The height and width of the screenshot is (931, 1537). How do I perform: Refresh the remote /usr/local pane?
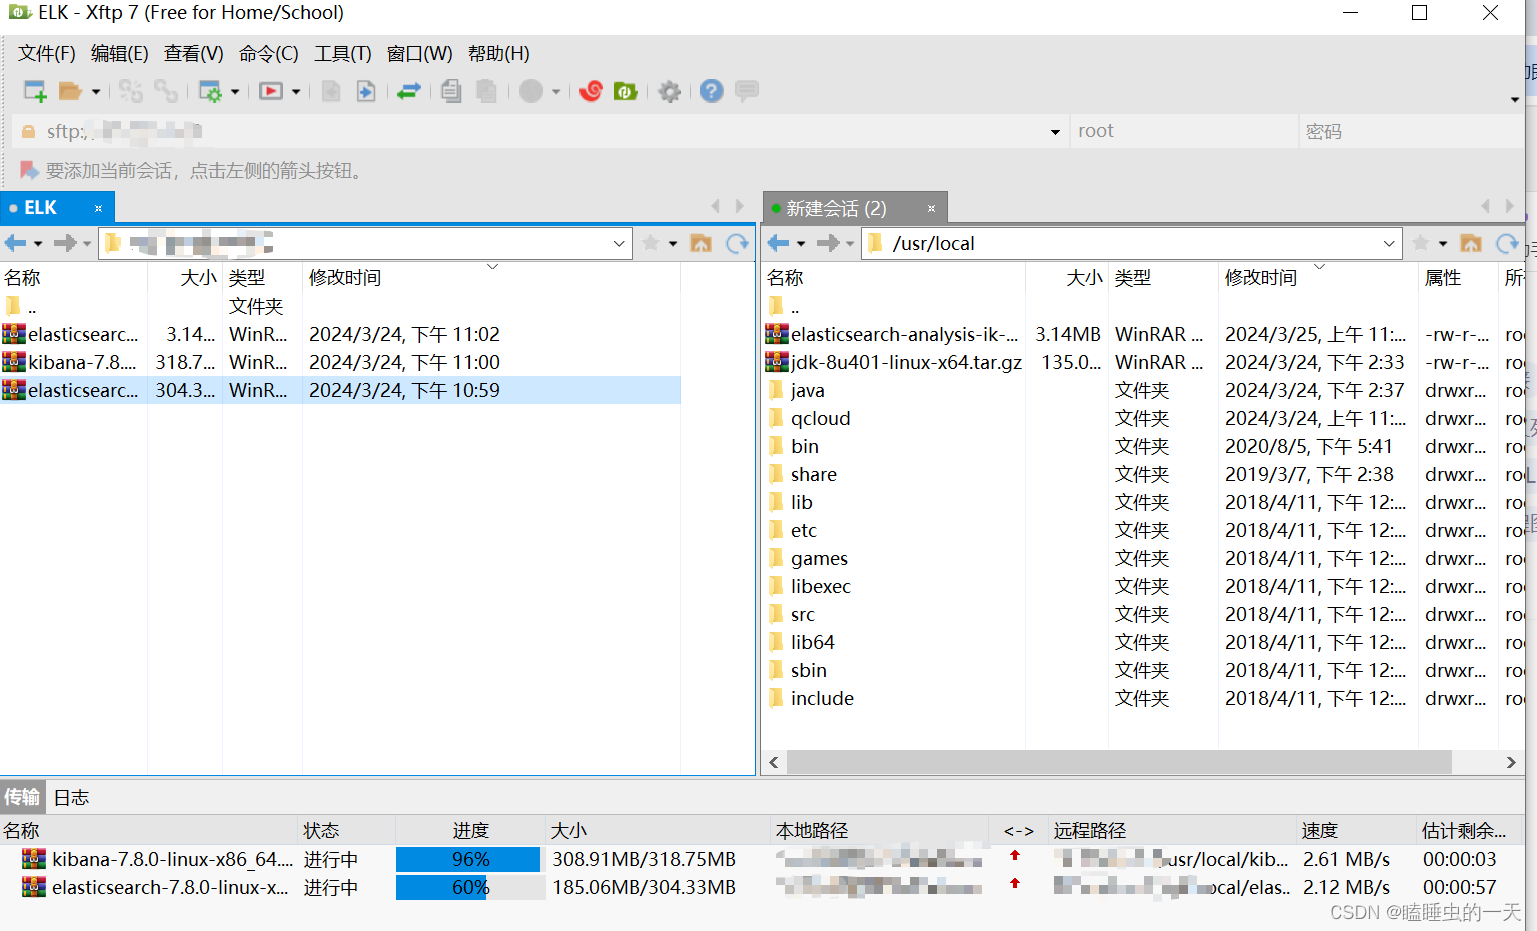[1507, 243]
